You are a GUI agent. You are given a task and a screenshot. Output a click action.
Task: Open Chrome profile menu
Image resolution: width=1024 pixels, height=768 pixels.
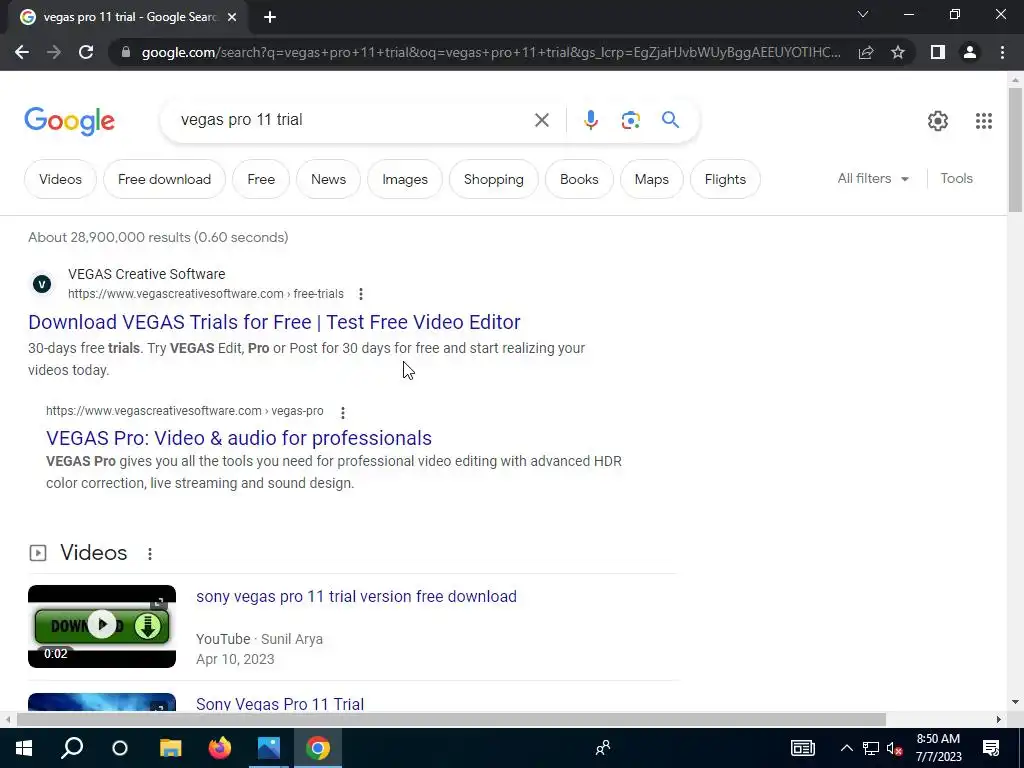(x=970, y=52)
